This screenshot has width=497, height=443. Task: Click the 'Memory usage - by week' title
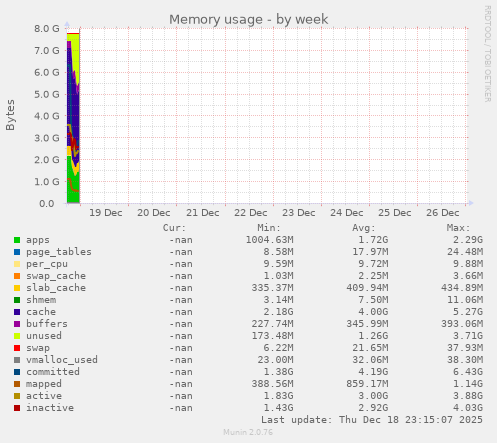[248, 19]
